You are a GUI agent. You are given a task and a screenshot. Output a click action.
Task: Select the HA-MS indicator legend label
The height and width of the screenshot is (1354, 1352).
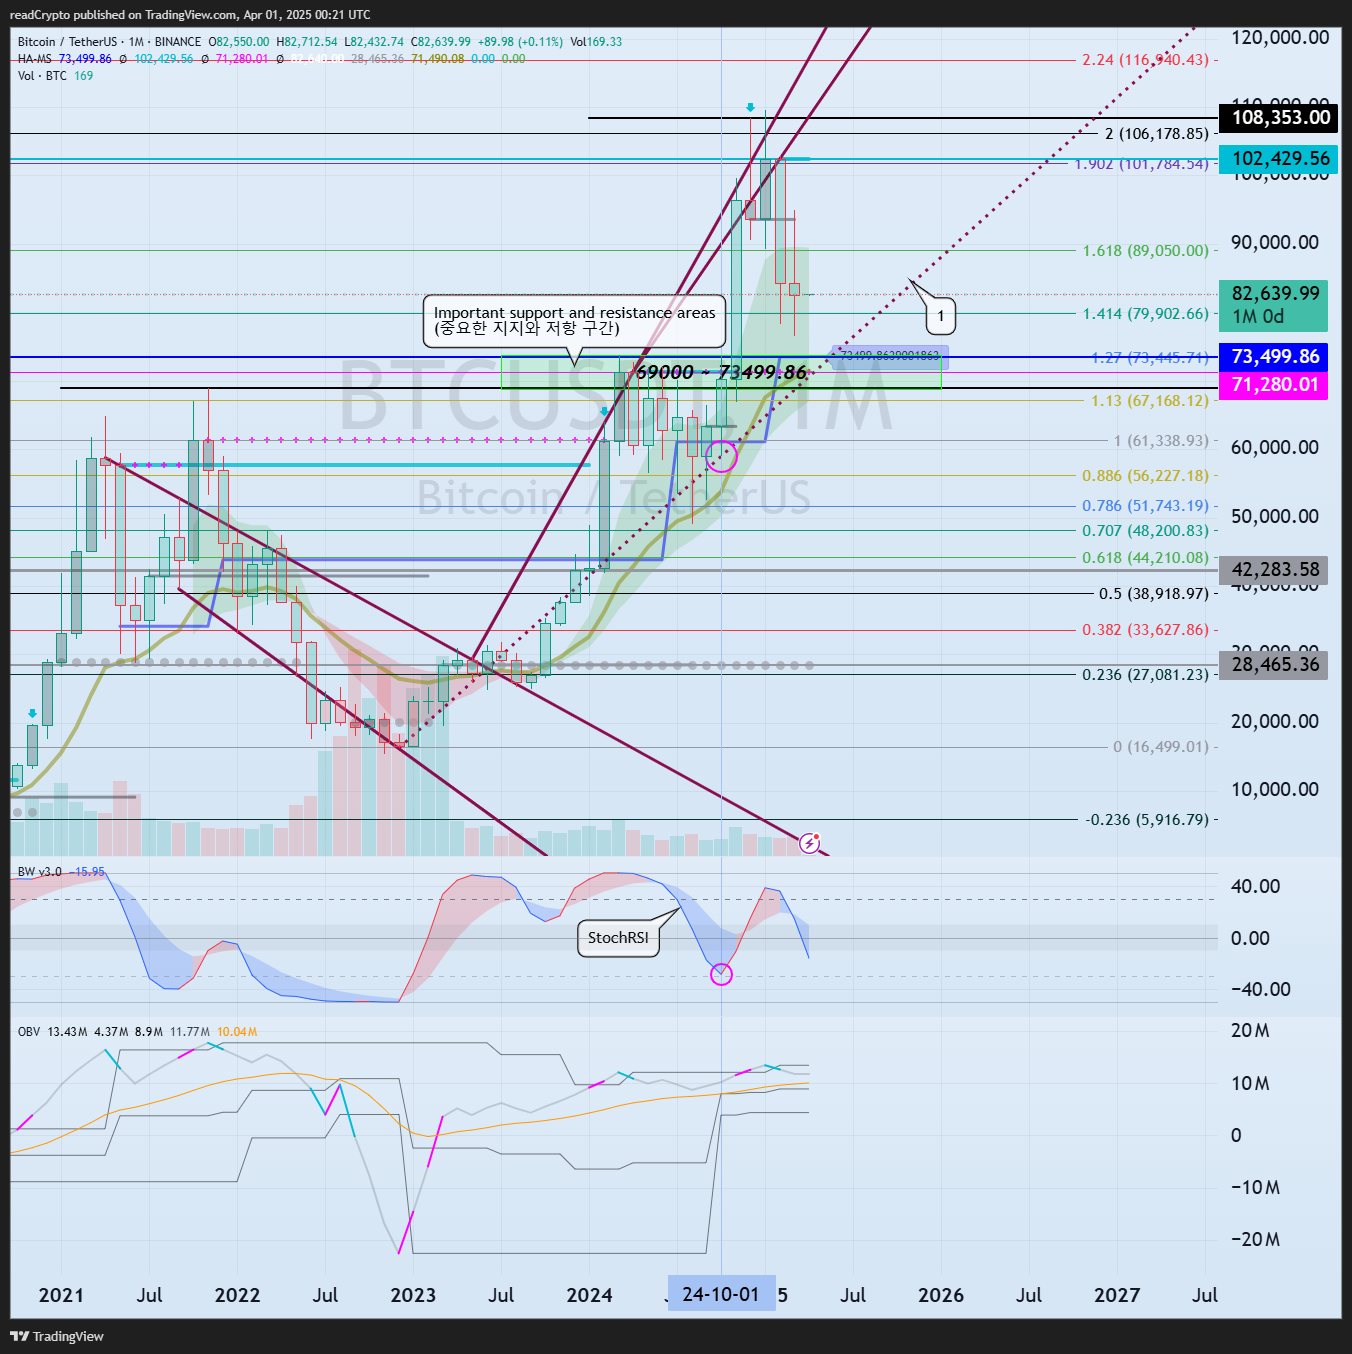(x=34, y=59)
